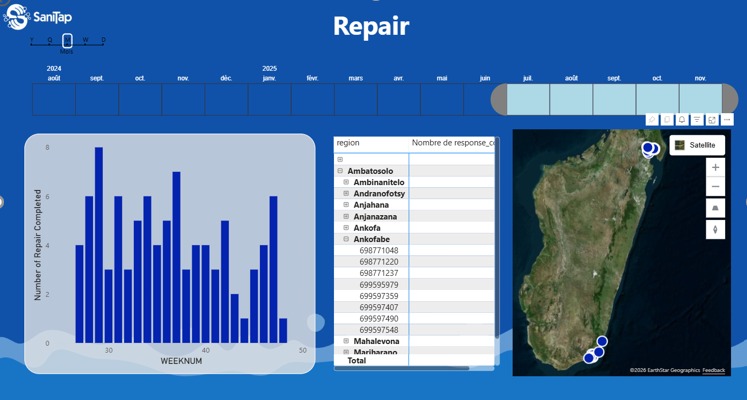Select W granularity on timeline scale
Screen dimensions: 747x400
[x=85, y=40]
